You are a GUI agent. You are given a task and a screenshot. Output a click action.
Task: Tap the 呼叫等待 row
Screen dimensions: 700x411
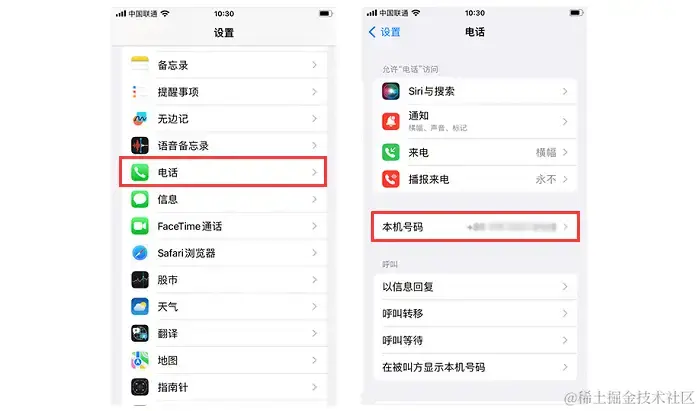[x=475, y=340]
